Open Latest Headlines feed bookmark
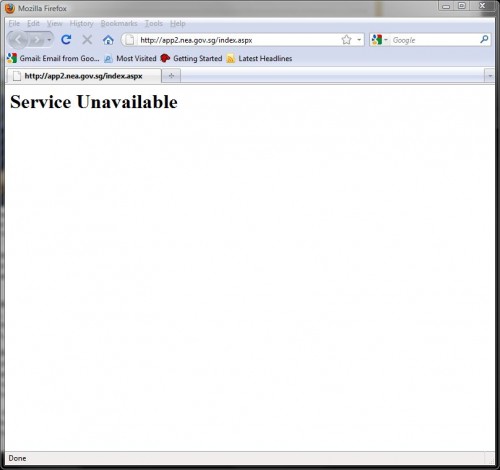The width and height of the screenshot is (500, 470). click(x=259, y=58)
